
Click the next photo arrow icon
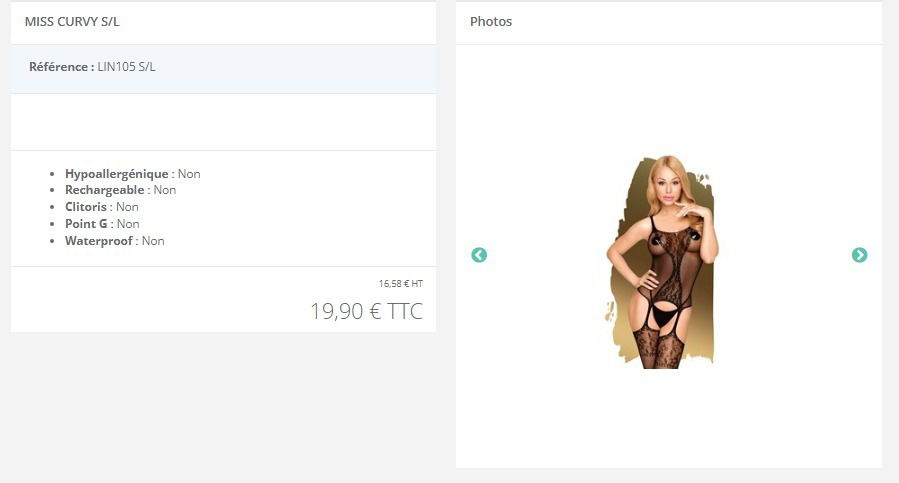tap(859, 255)
